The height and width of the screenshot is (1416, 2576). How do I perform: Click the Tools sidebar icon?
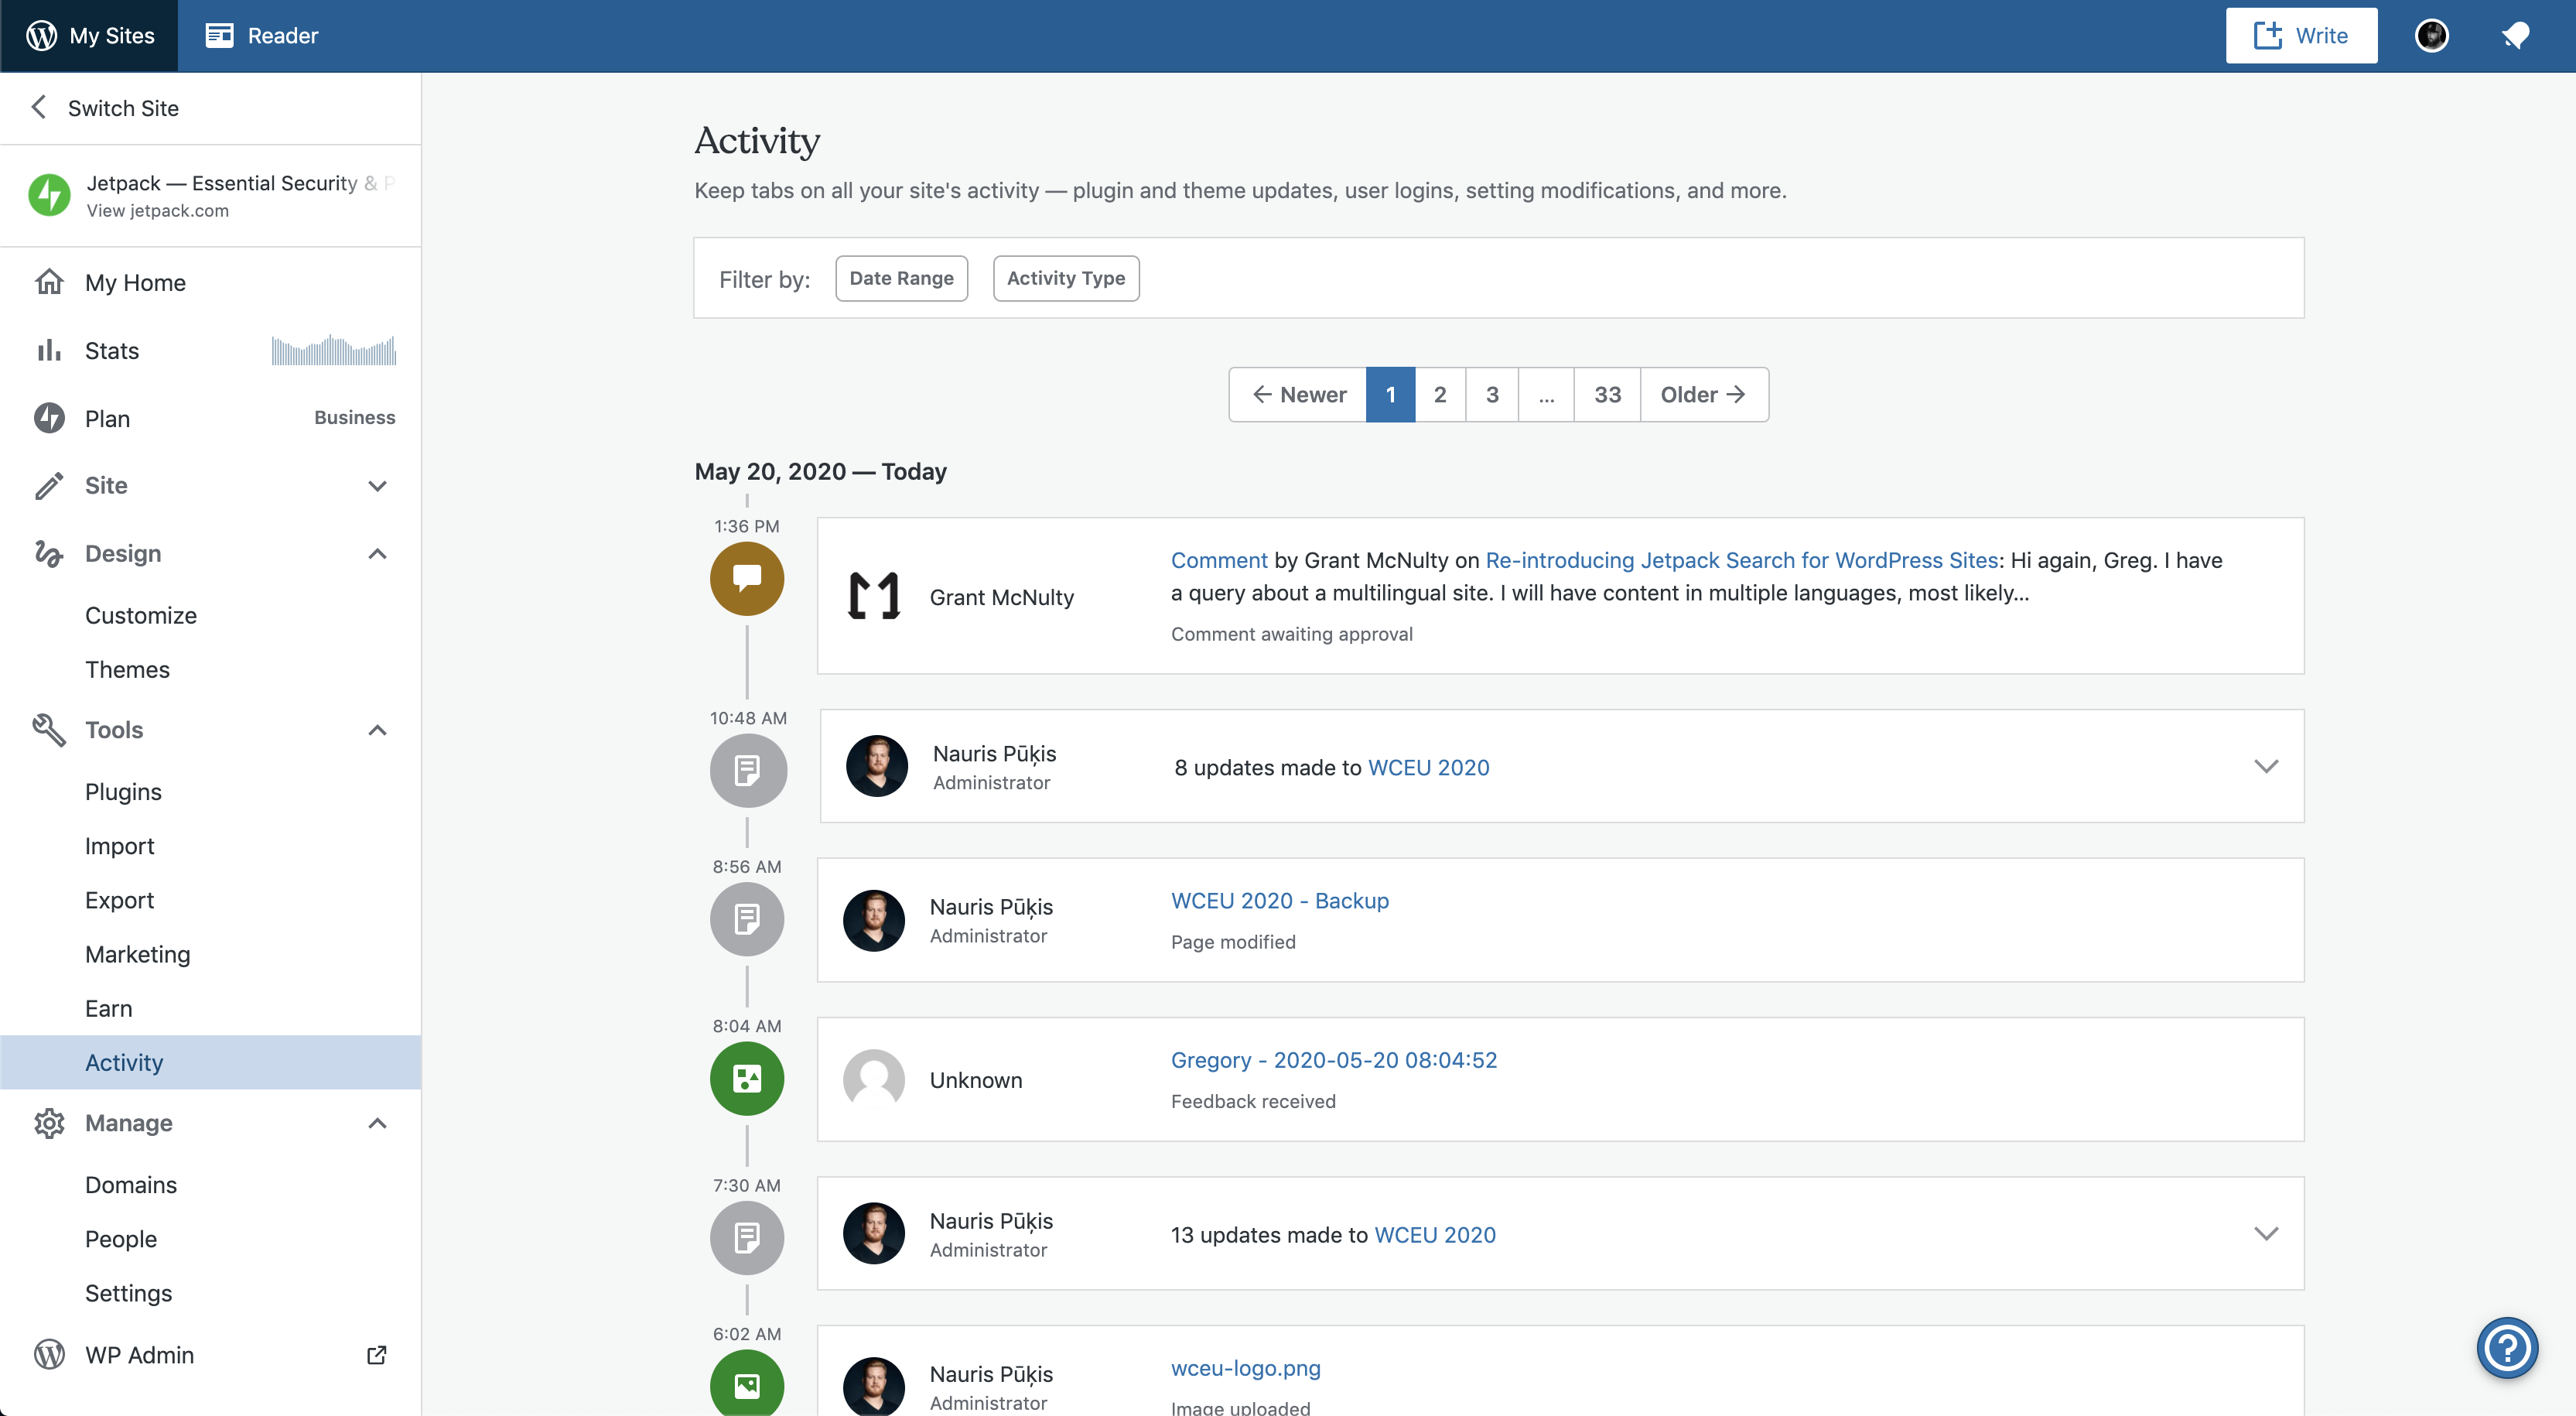[x=47, y=729]
